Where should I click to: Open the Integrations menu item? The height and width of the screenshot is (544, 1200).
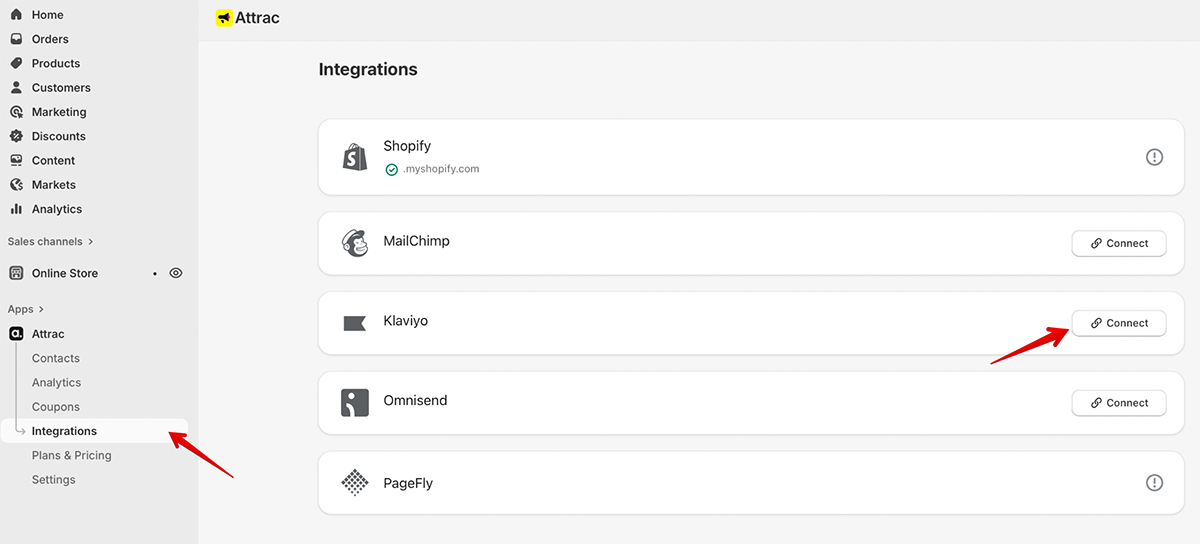point(64,431)
